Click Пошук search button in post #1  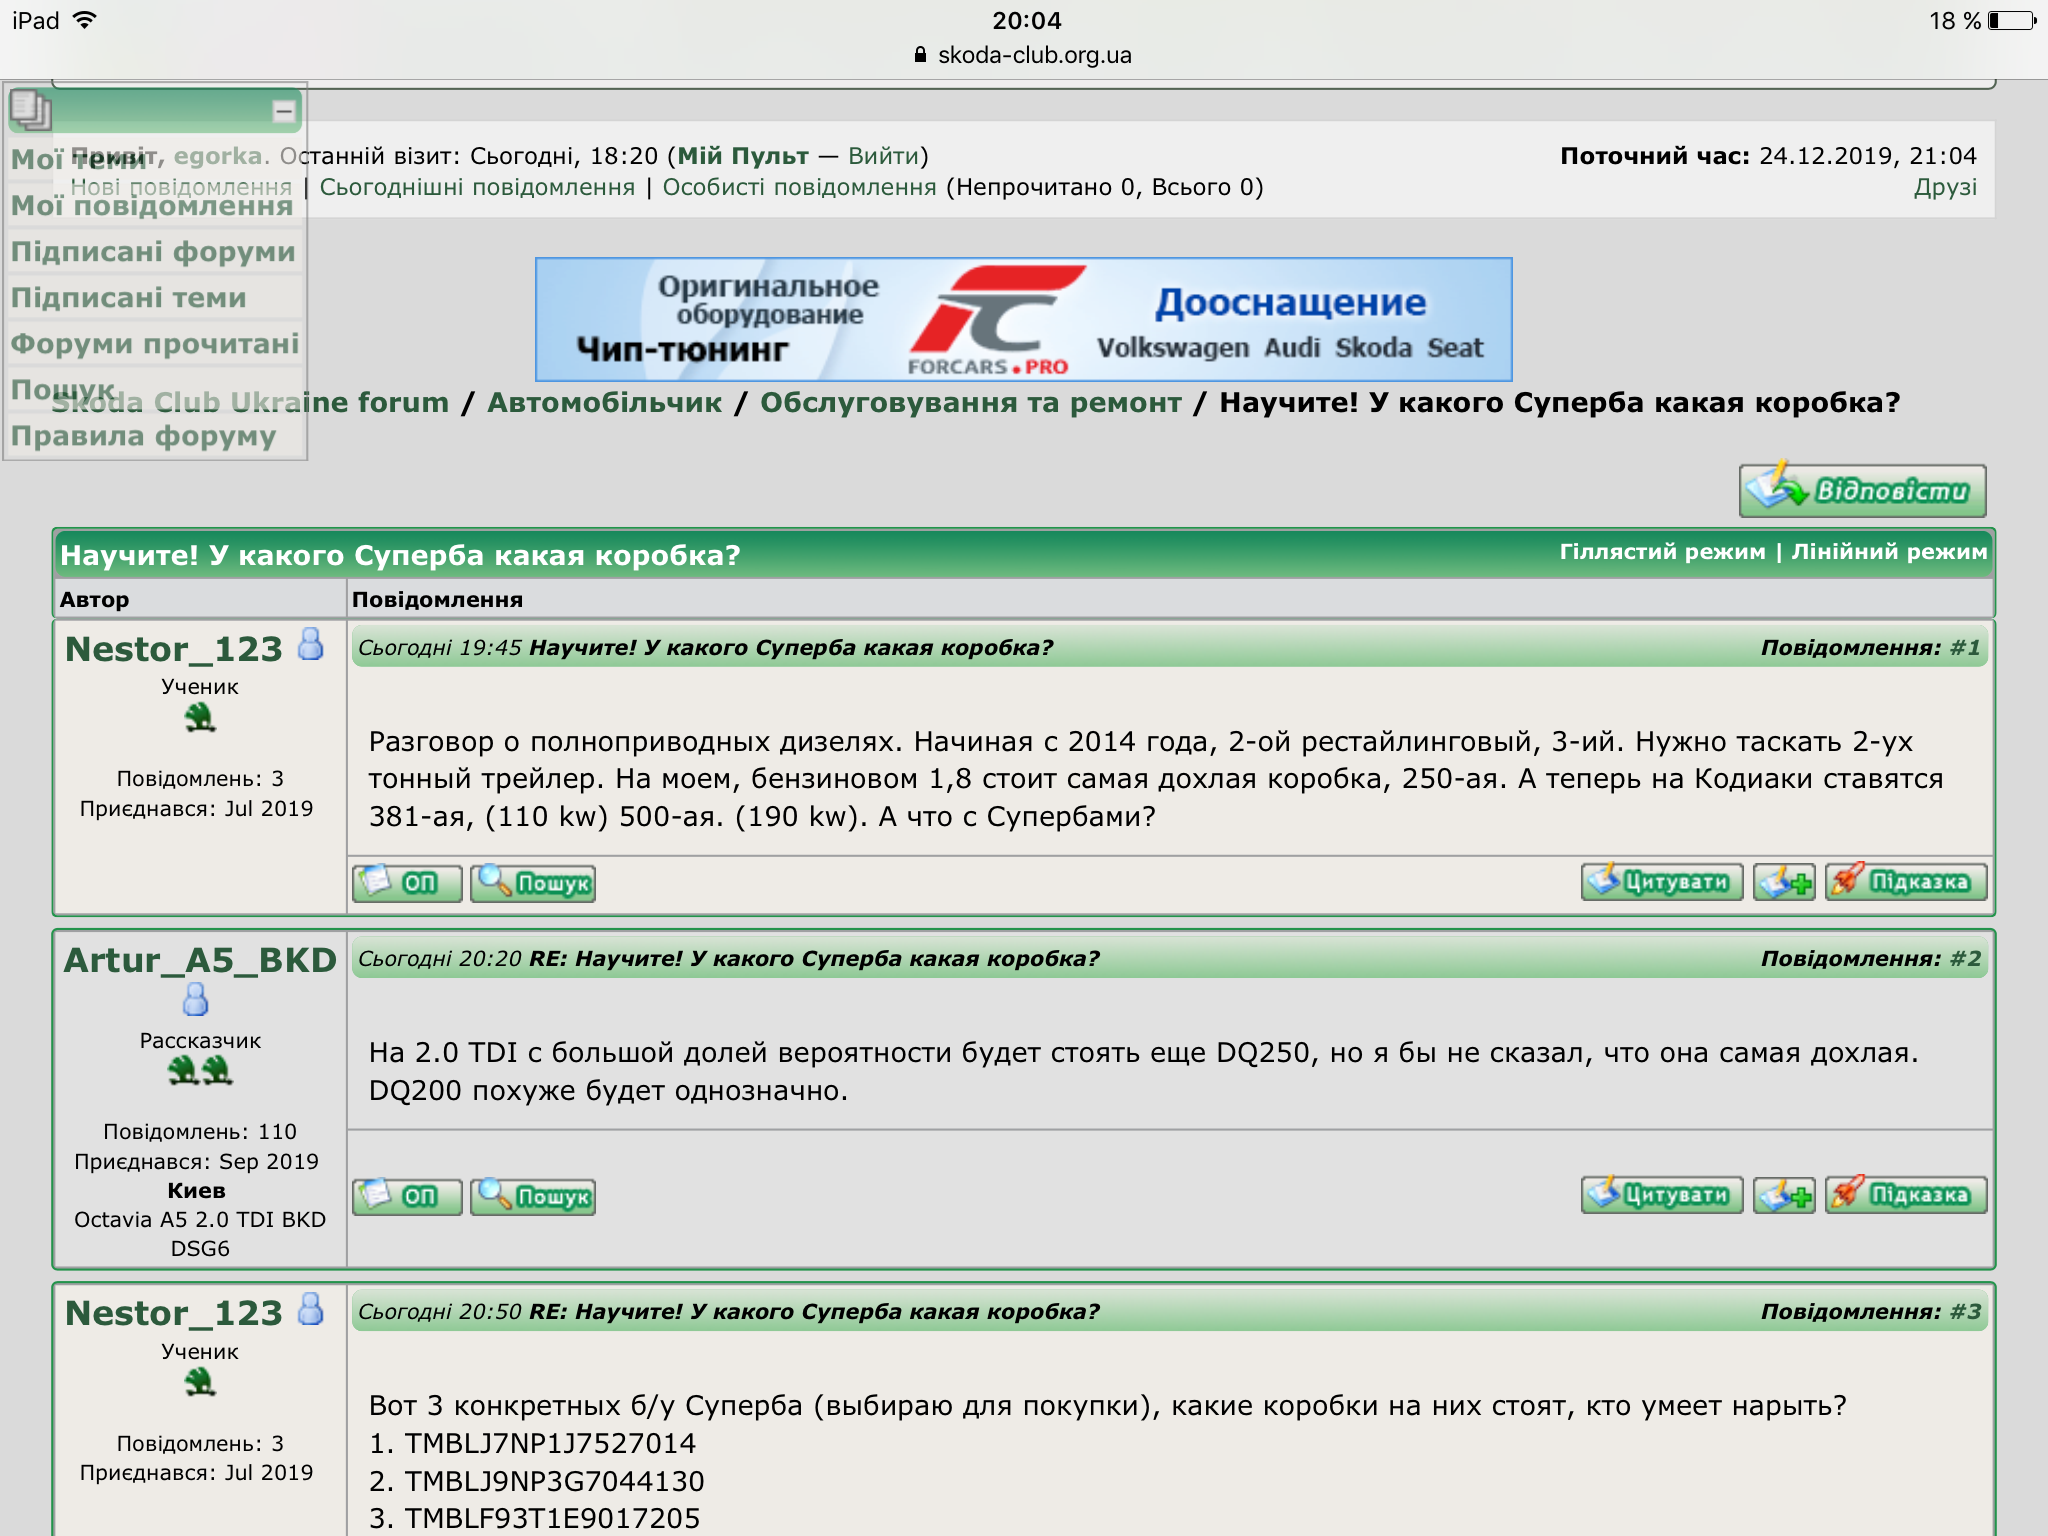pos(533,883)
